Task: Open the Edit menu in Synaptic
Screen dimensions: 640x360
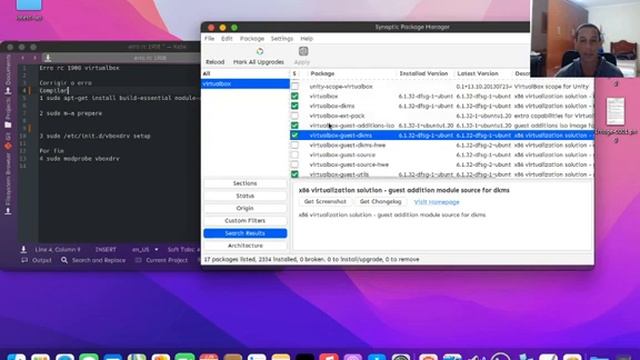Action: coord(227,38)
